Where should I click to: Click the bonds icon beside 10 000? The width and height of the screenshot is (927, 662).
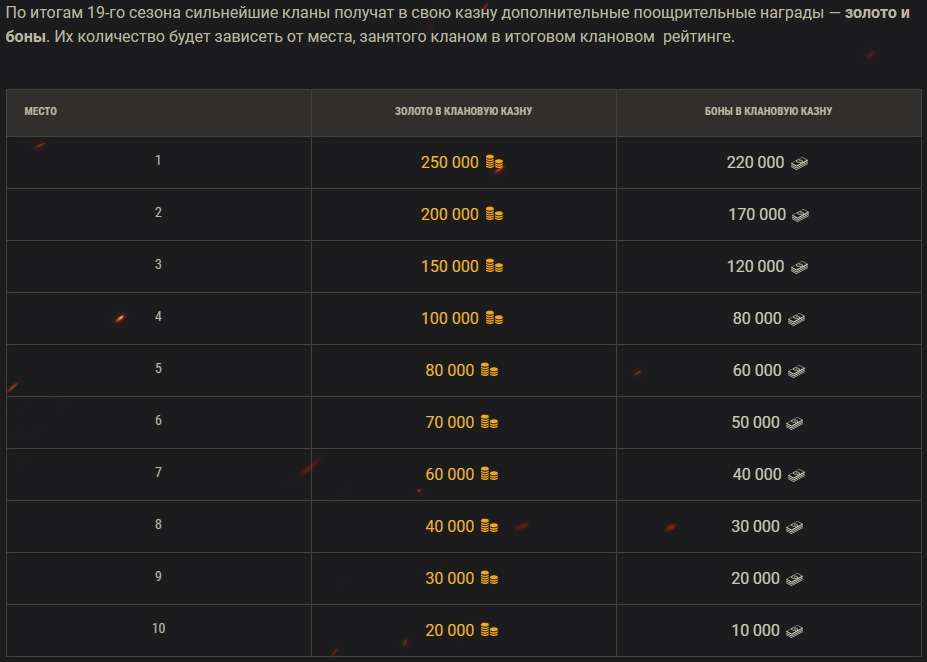click(795, 631)
